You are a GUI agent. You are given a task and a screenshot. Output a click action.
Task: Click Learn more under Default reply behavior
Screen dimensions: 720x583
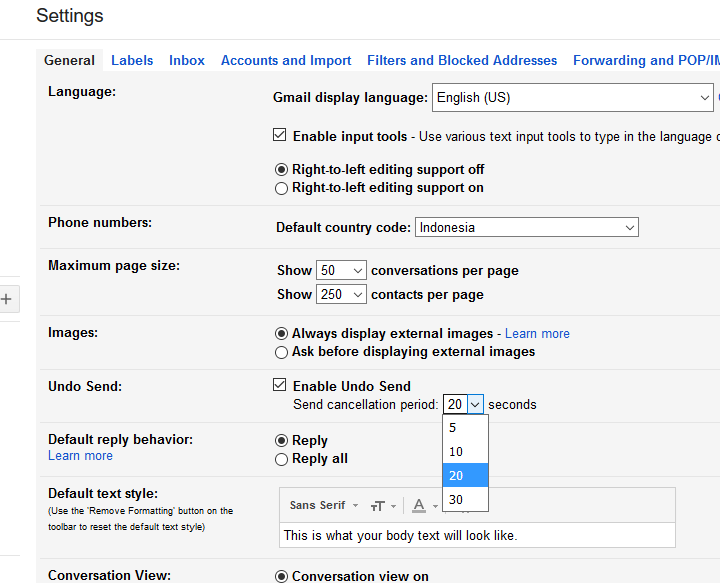click(x=80, y=455)
